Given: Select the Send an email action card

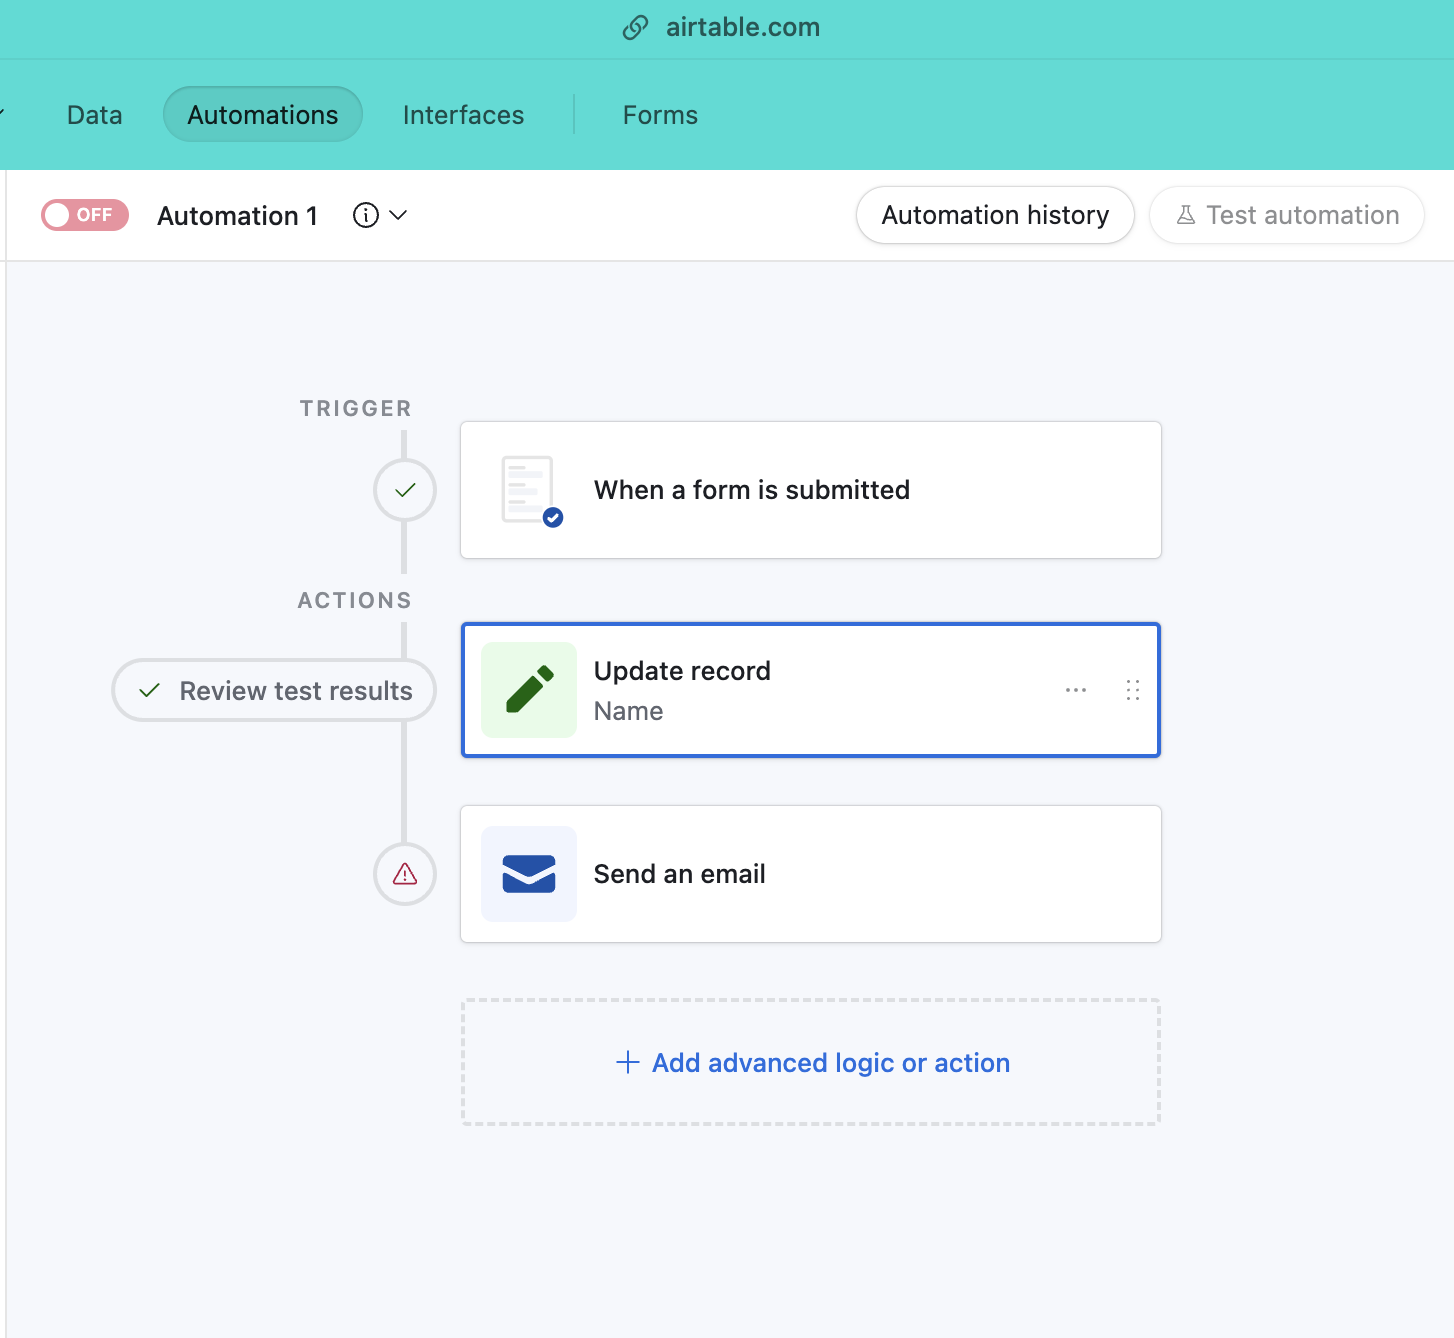Looking at the screenshot, I should coord(811,874).
